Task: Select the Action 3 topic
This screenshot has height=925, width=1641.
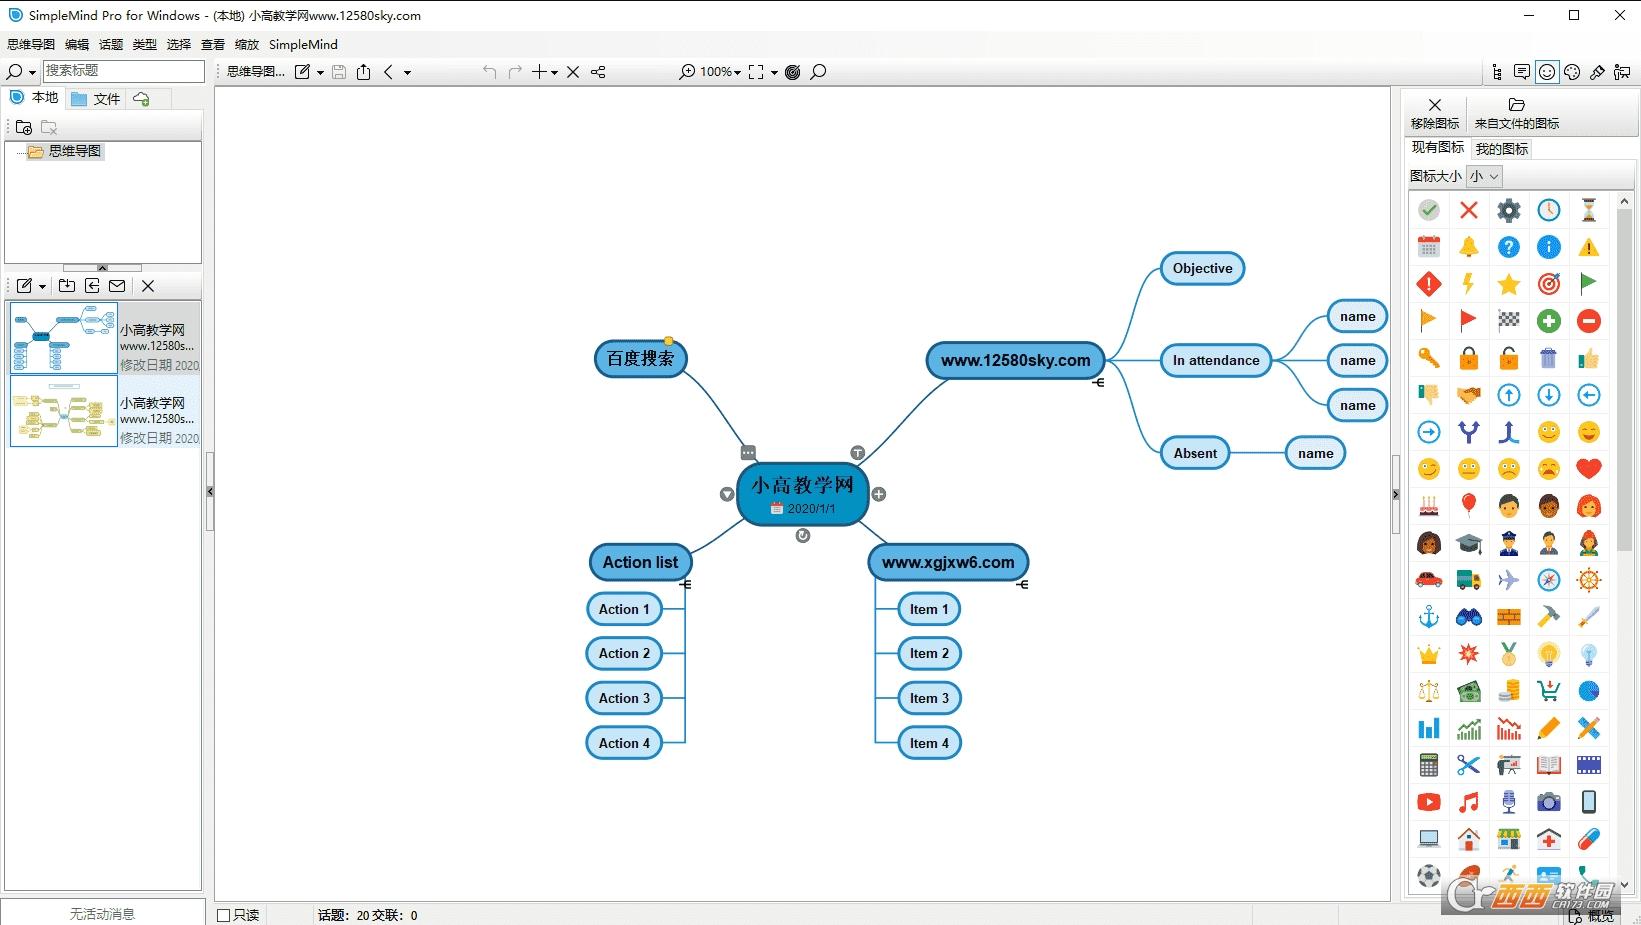Action: [624, 698]
